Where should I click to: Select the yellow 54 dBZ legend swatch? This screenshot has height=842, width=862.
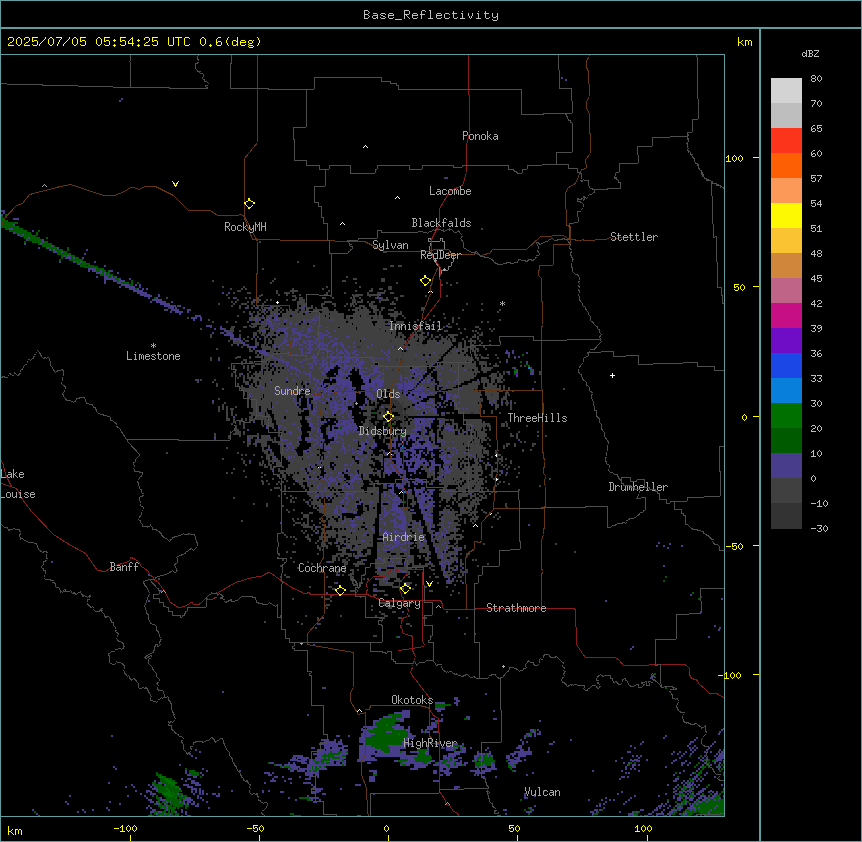[x=786, y=215]
